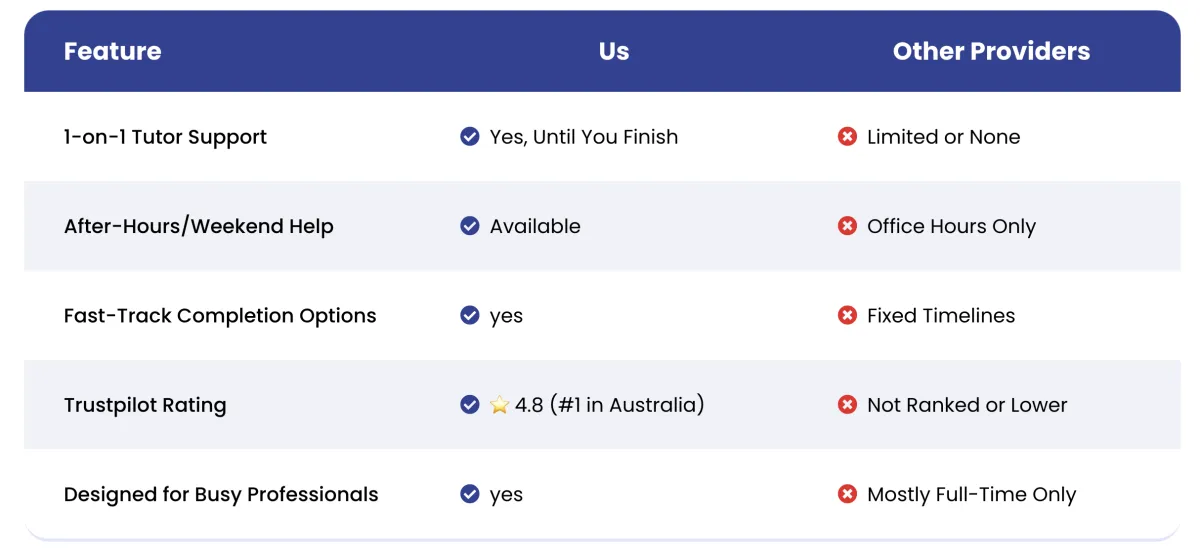Click the 'Feature' column header

click(x=112, y=51)
